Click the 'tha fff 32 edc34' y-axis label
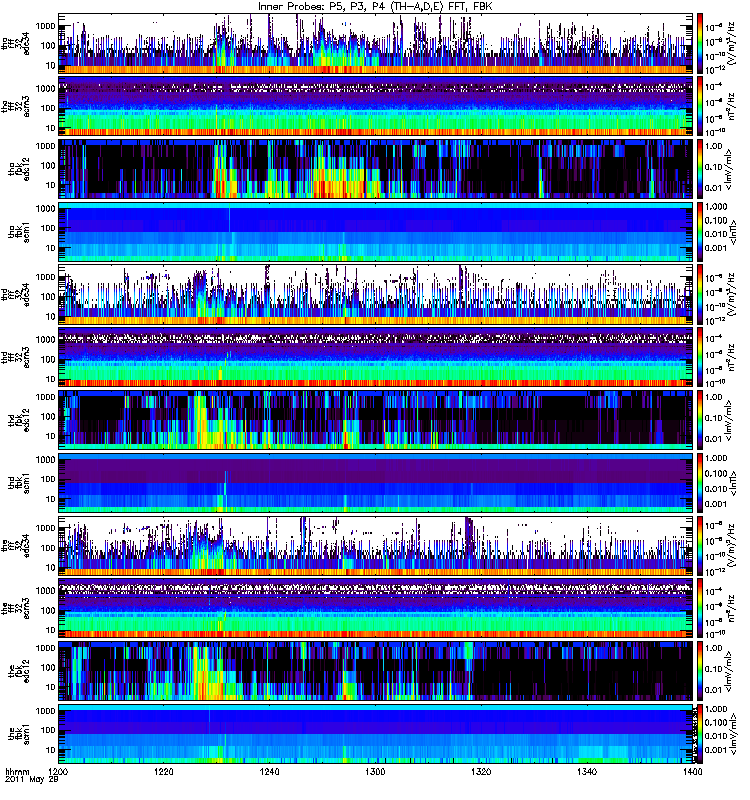750x800 pixels. 15,44
